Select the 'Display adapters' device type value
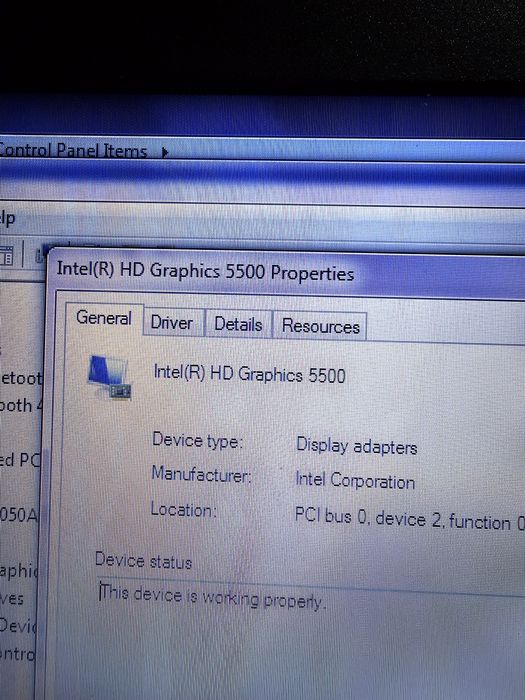This screenshot has width=525, height=700. tap(357, 446)
